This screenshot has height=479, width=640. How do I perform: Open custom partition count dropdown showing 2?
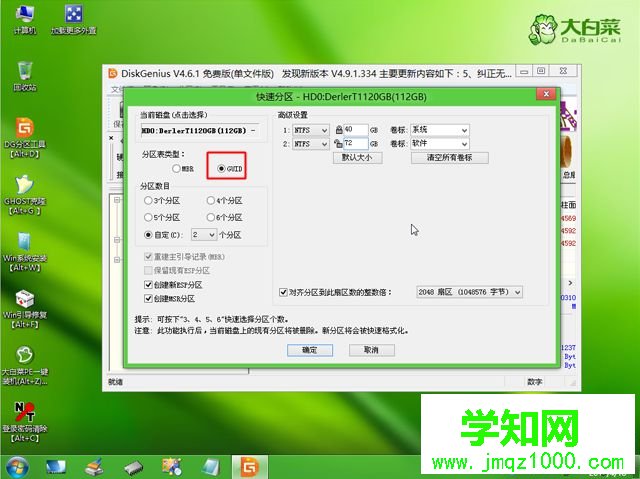[x=204, y=235]
